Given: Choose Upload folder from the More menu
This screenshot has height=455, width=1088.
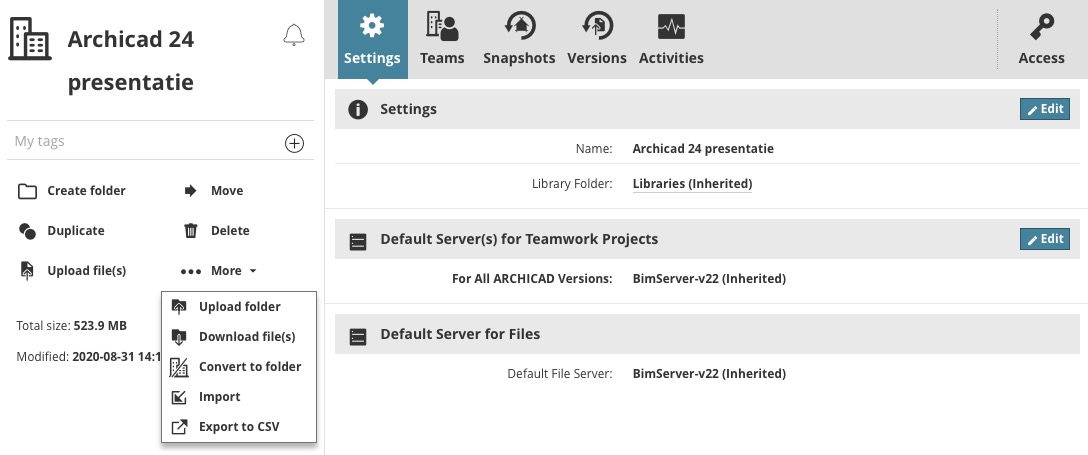Looking at the screenshot, I should pos(239,307).
